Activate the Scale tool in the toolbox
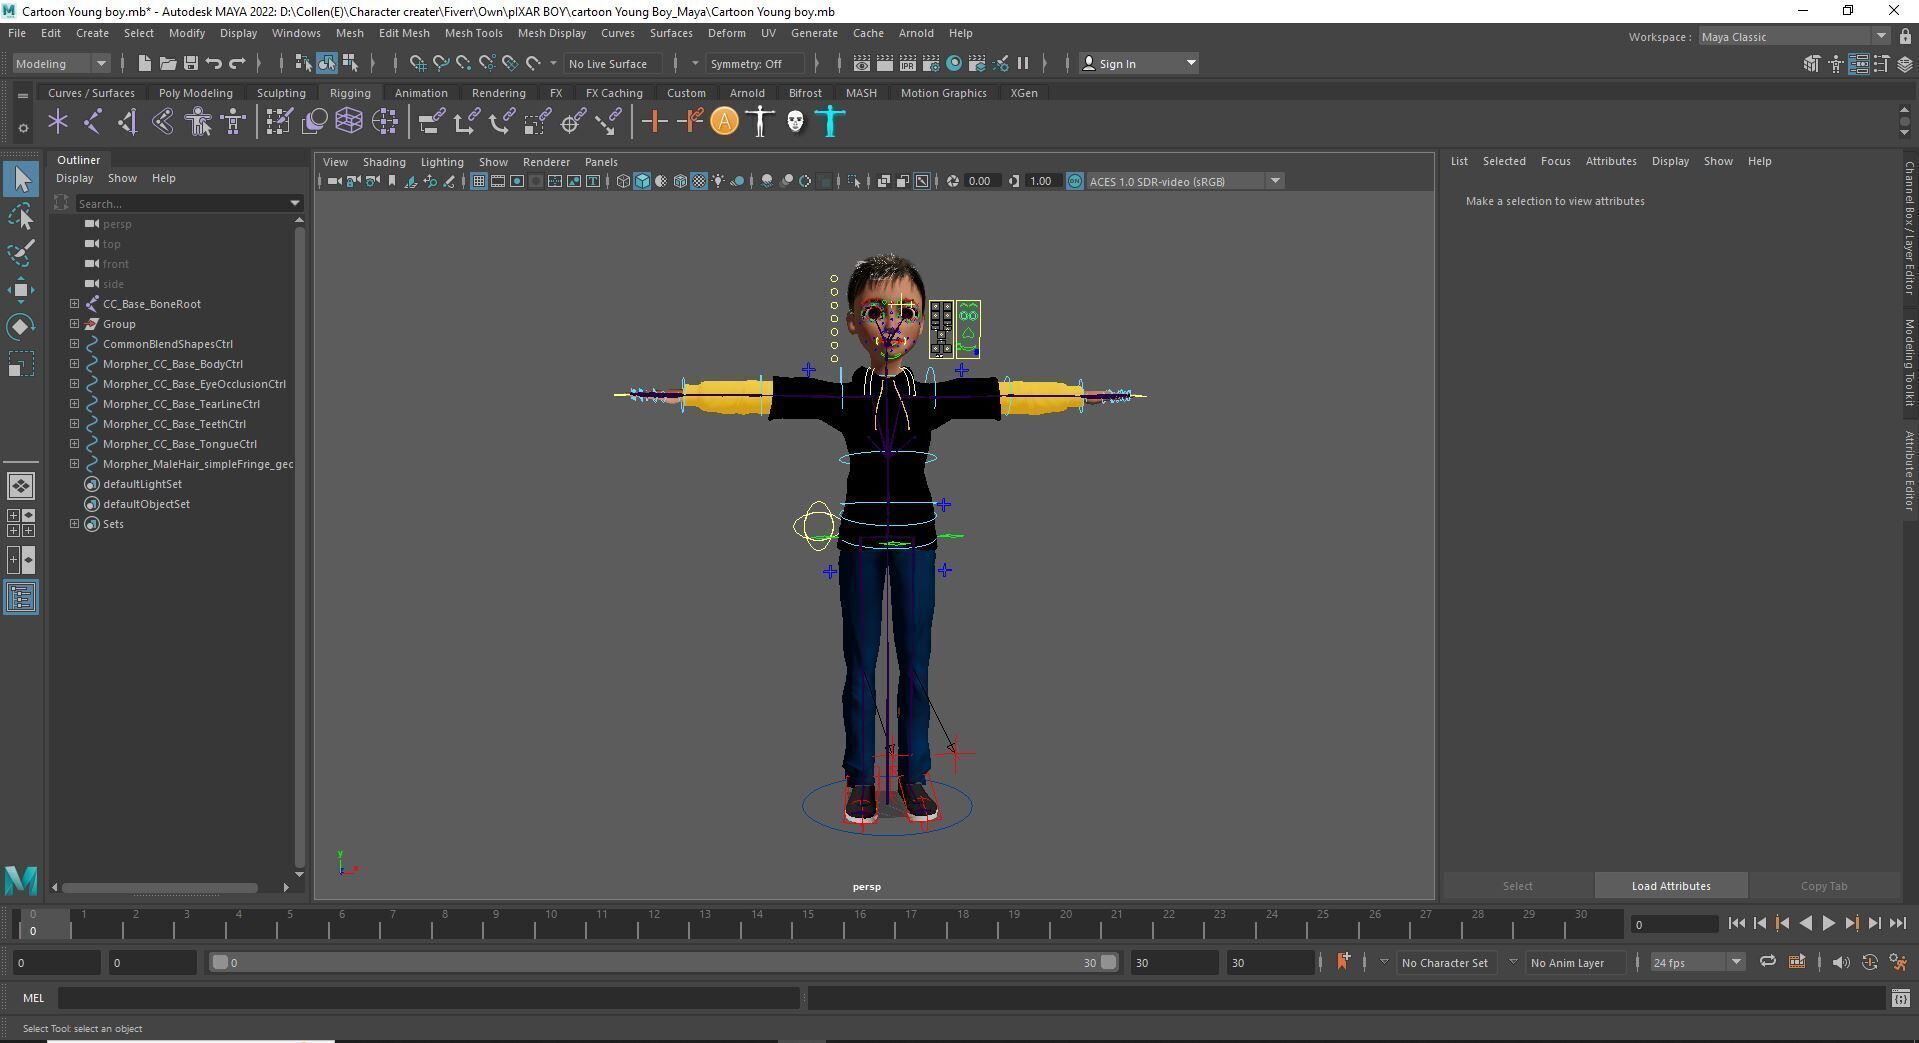 pyautogui.click(x=21, y=364)
